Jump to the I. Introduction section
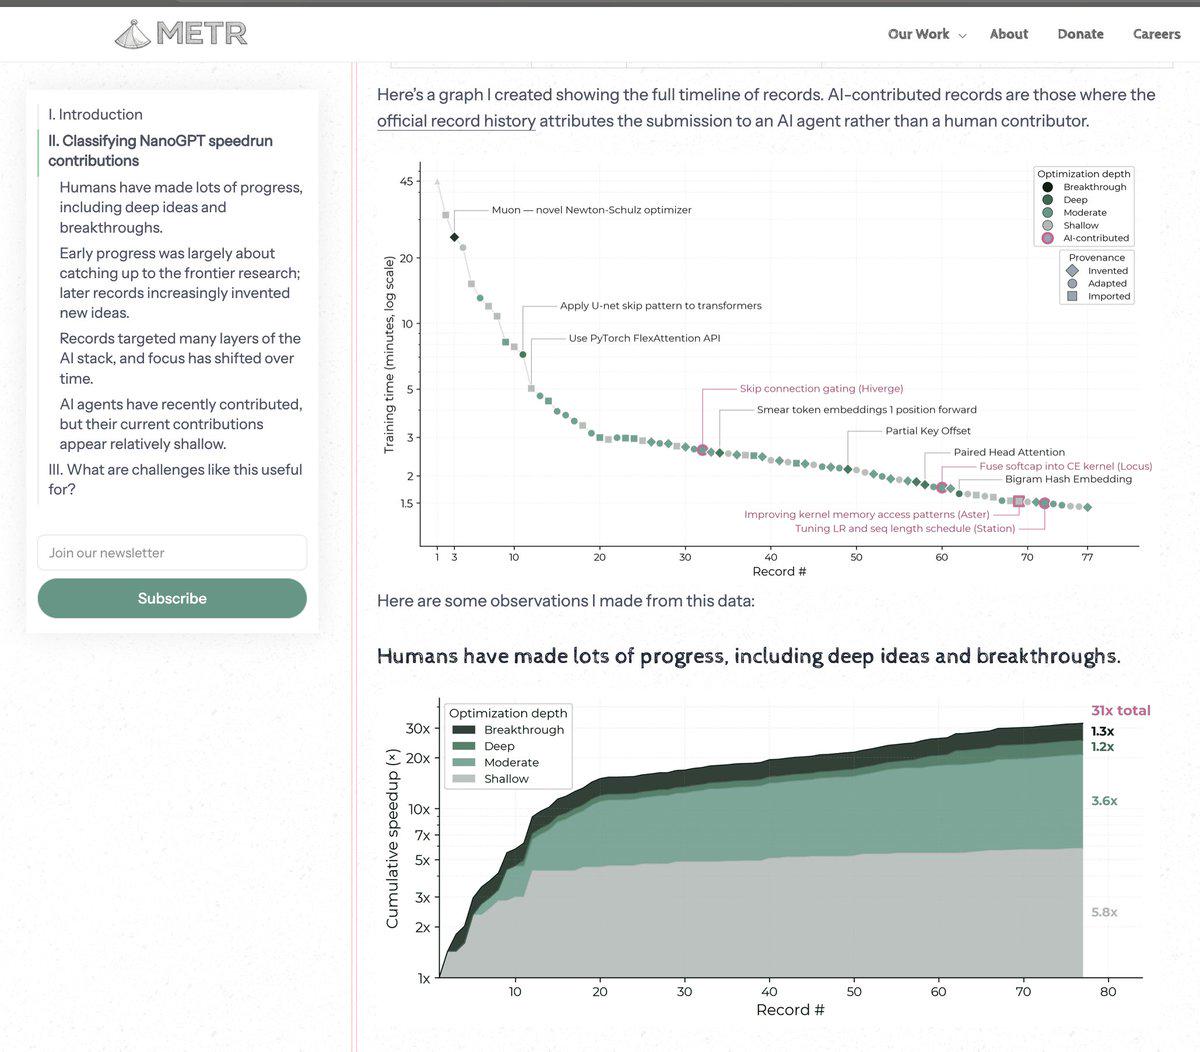 (x=96, y=114)
